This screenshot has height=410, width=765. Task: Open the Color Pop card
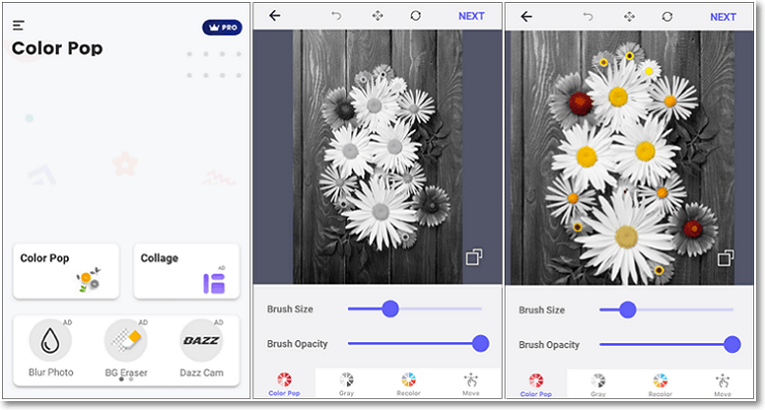click(x=66, y=271)
